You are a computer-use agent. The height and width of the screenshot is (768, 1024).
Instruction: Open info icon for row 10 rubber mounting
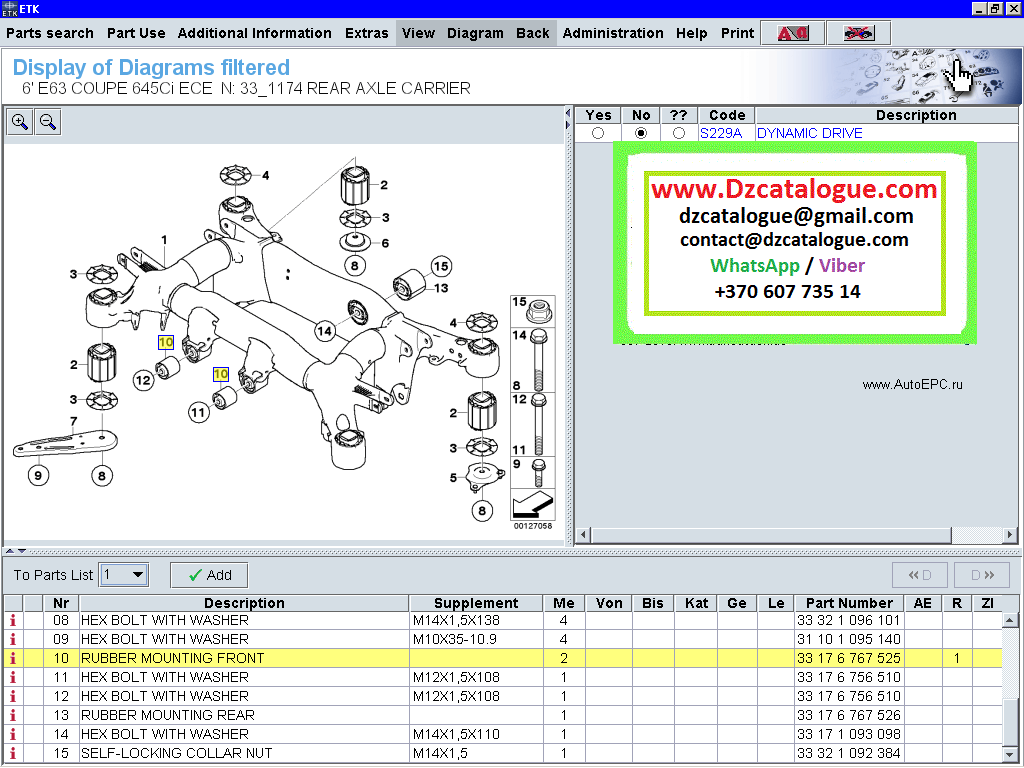click(12, 658)
